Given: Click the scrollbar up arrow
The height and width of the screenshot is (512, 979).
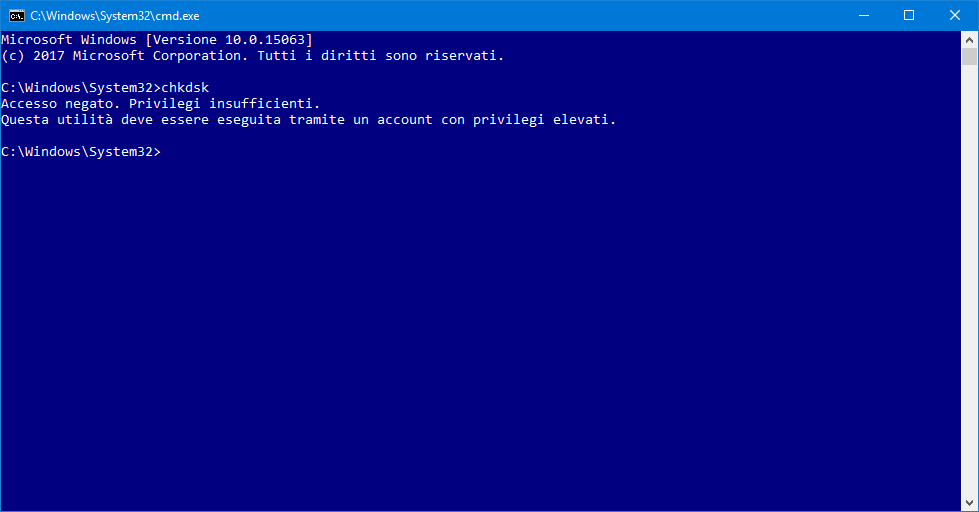Looking at the screenshot, I should pos(970,38).
